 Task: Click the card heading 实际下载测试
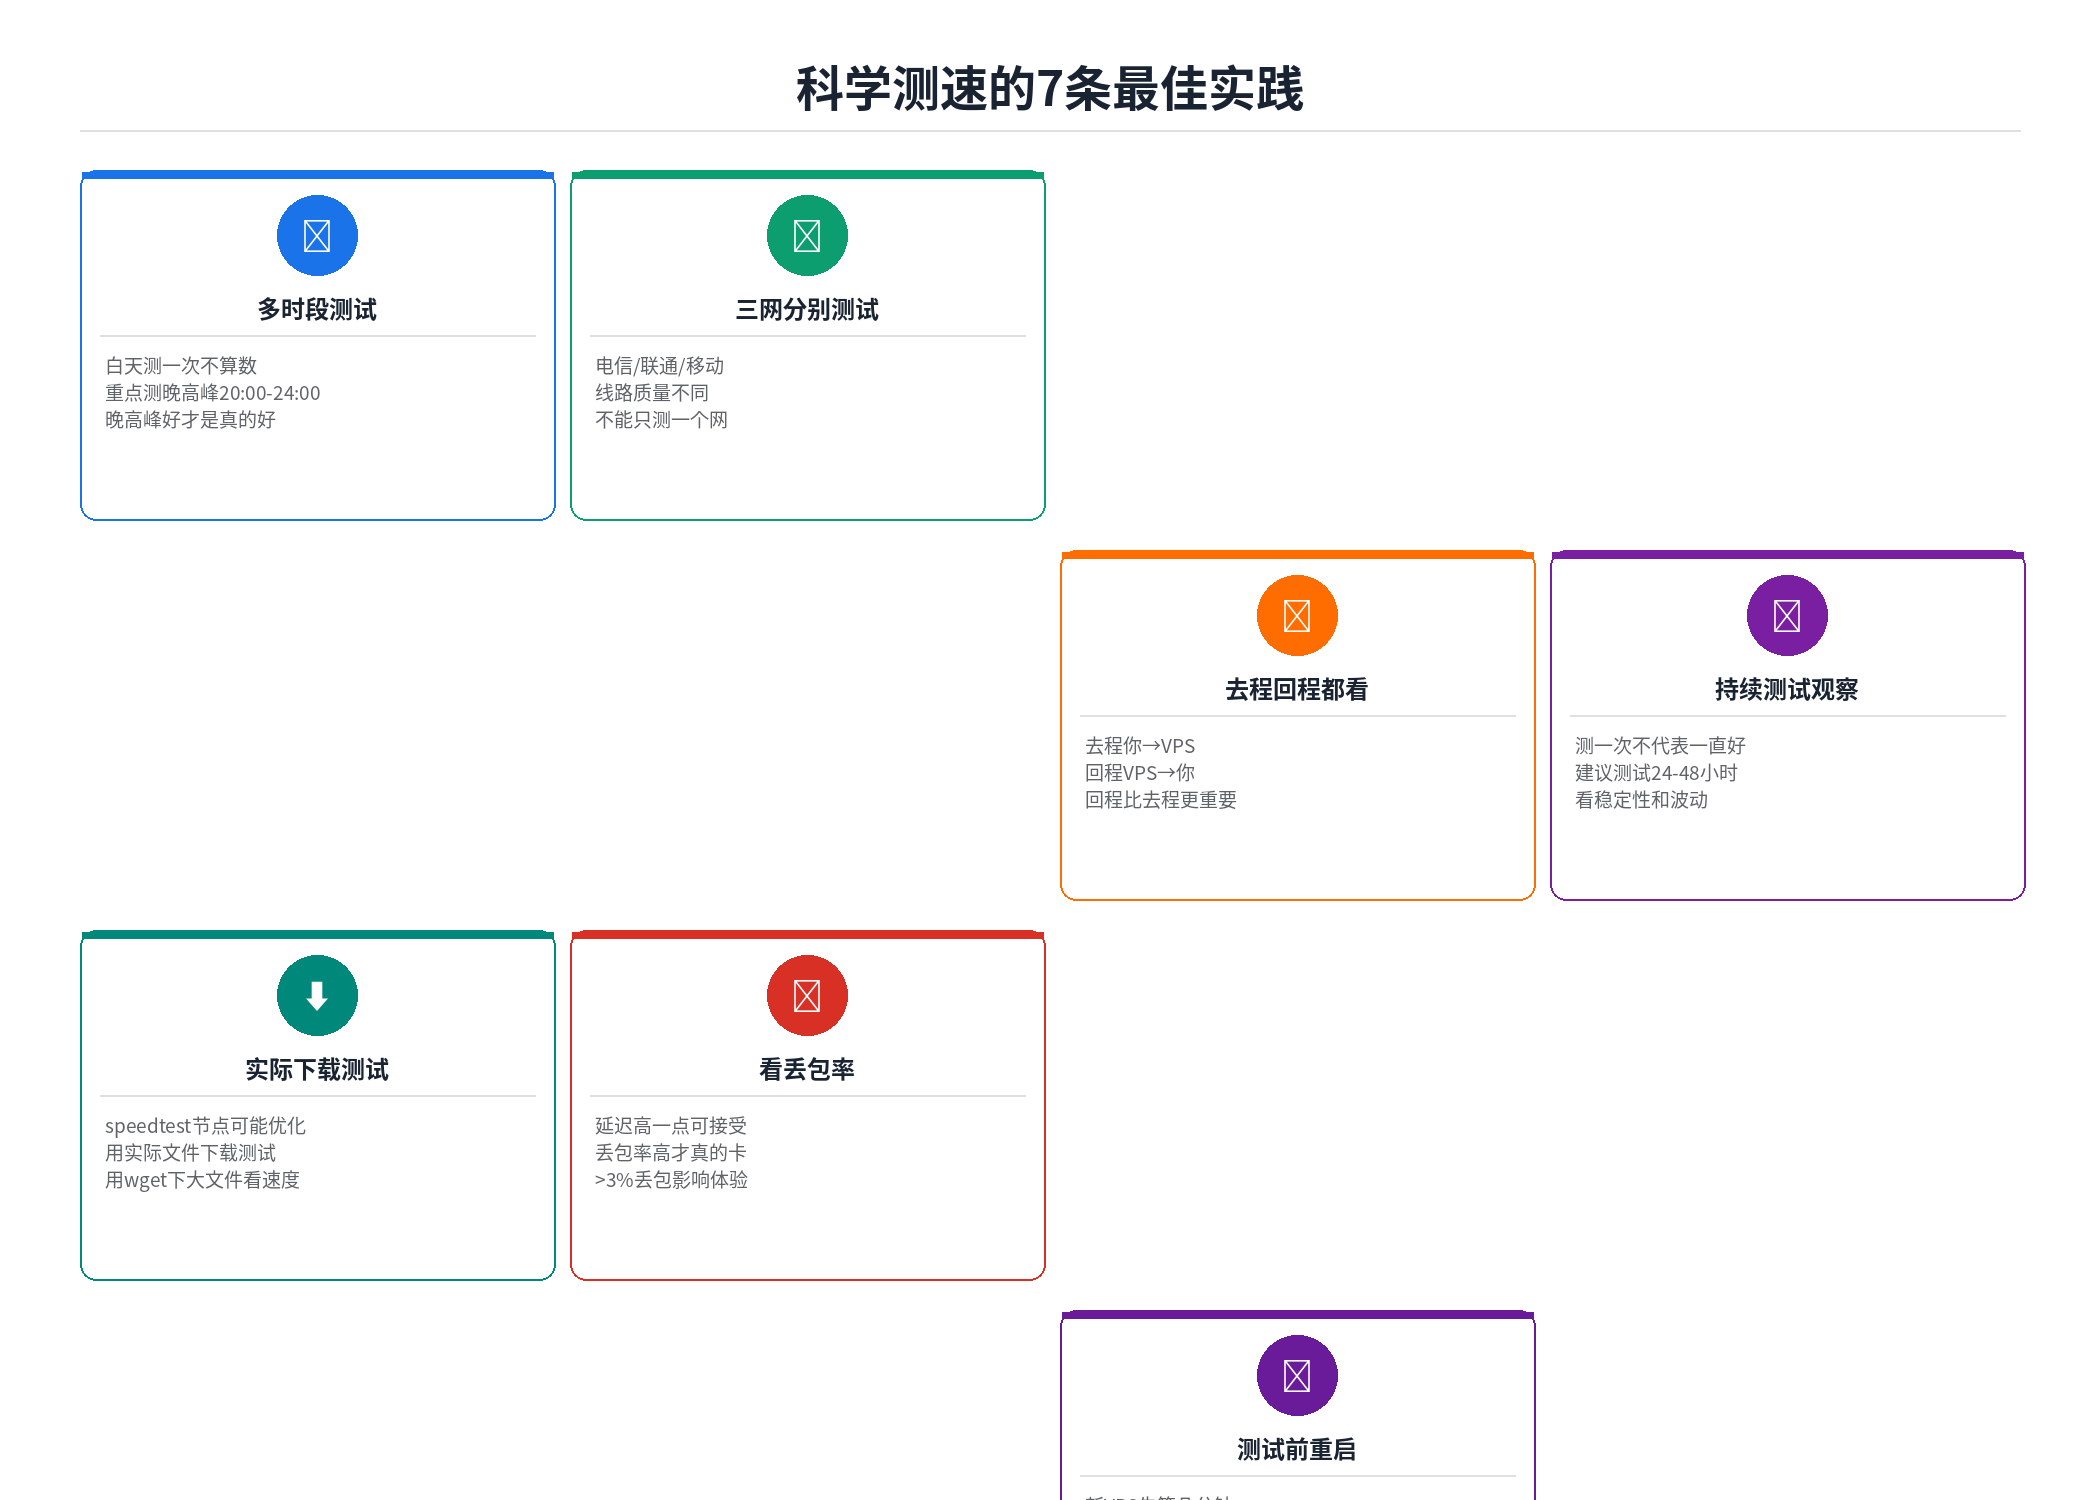317,1070
